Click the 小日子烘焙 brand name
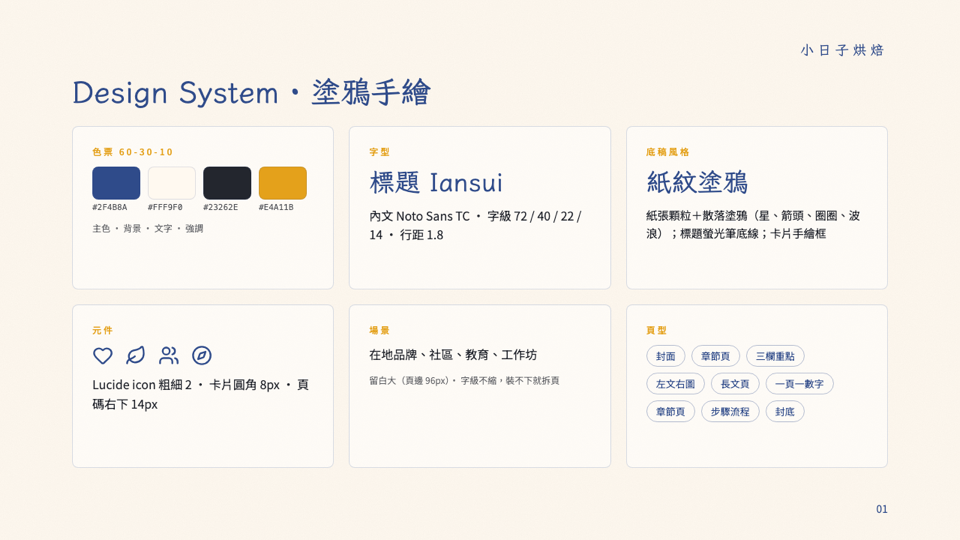Image resolution: width=960 pixels, height=540 pixels. (x=842, y=50)
